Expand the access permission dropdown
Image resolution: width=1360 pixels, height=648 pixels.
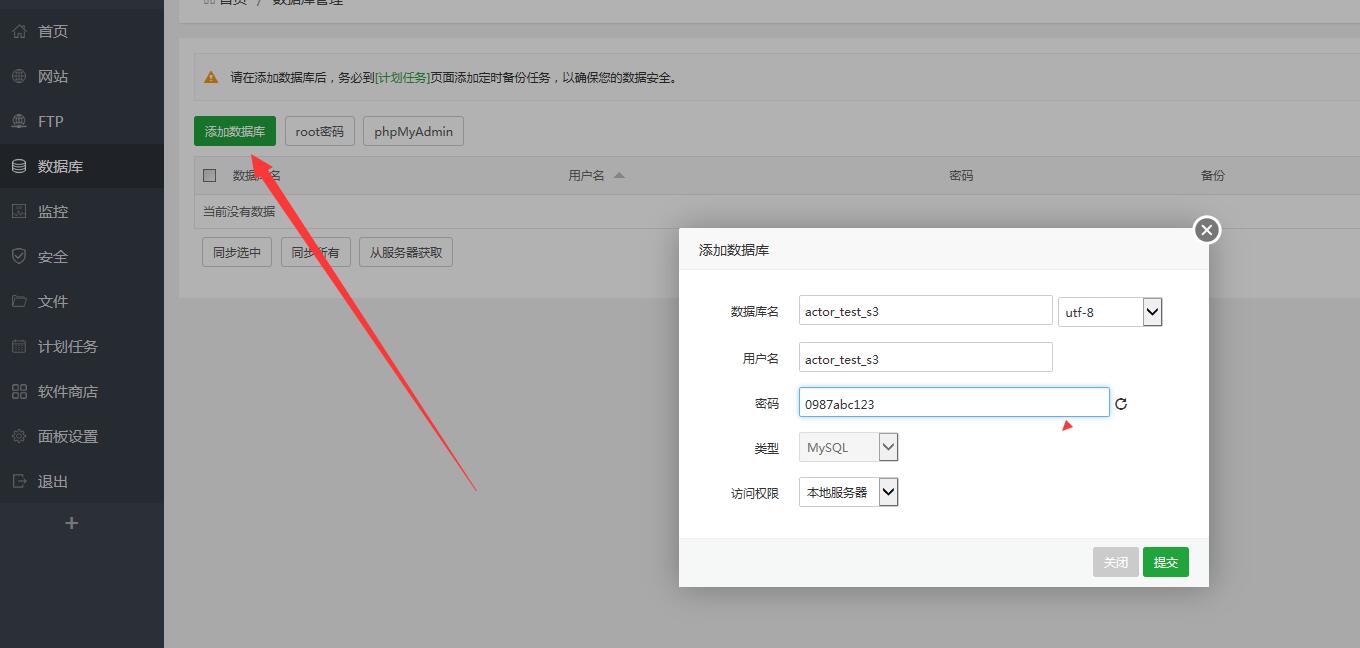[848, 492]
